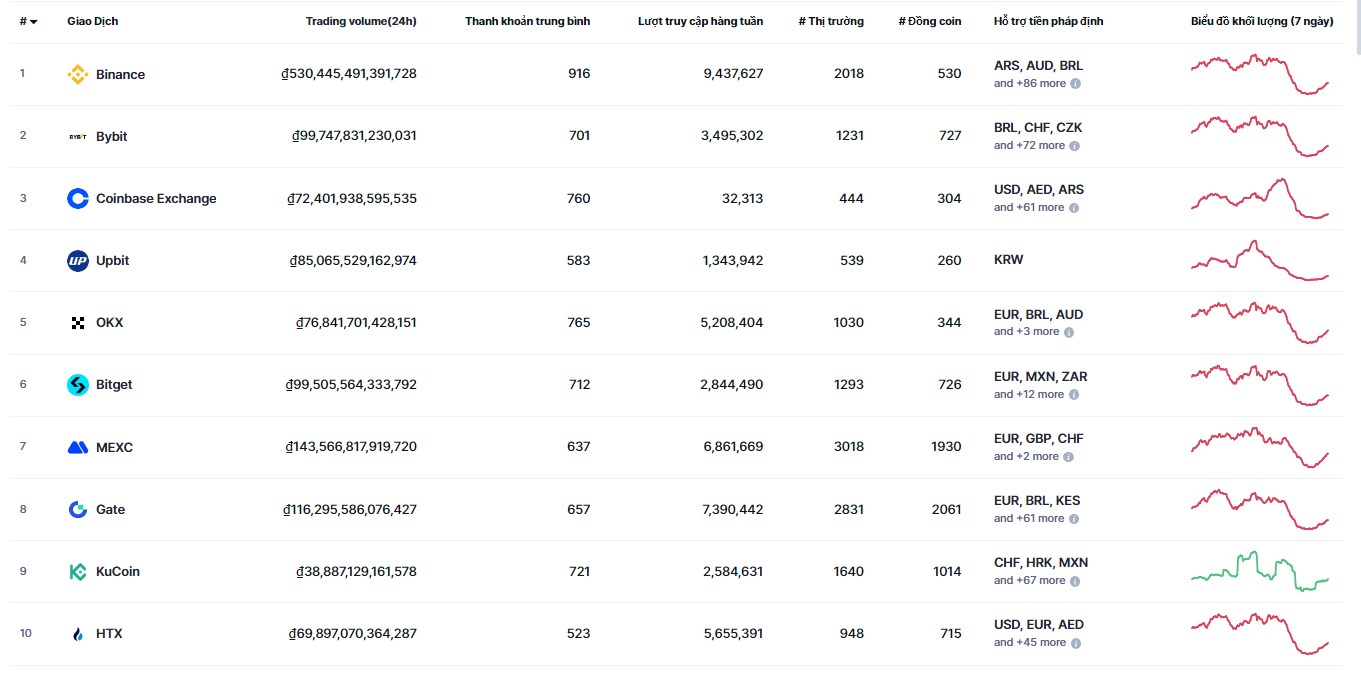This screenshot has height=673, width=1361.
Task: Click the Binance exchange logo
Action: pyautogui.click(x=78, y=74)
